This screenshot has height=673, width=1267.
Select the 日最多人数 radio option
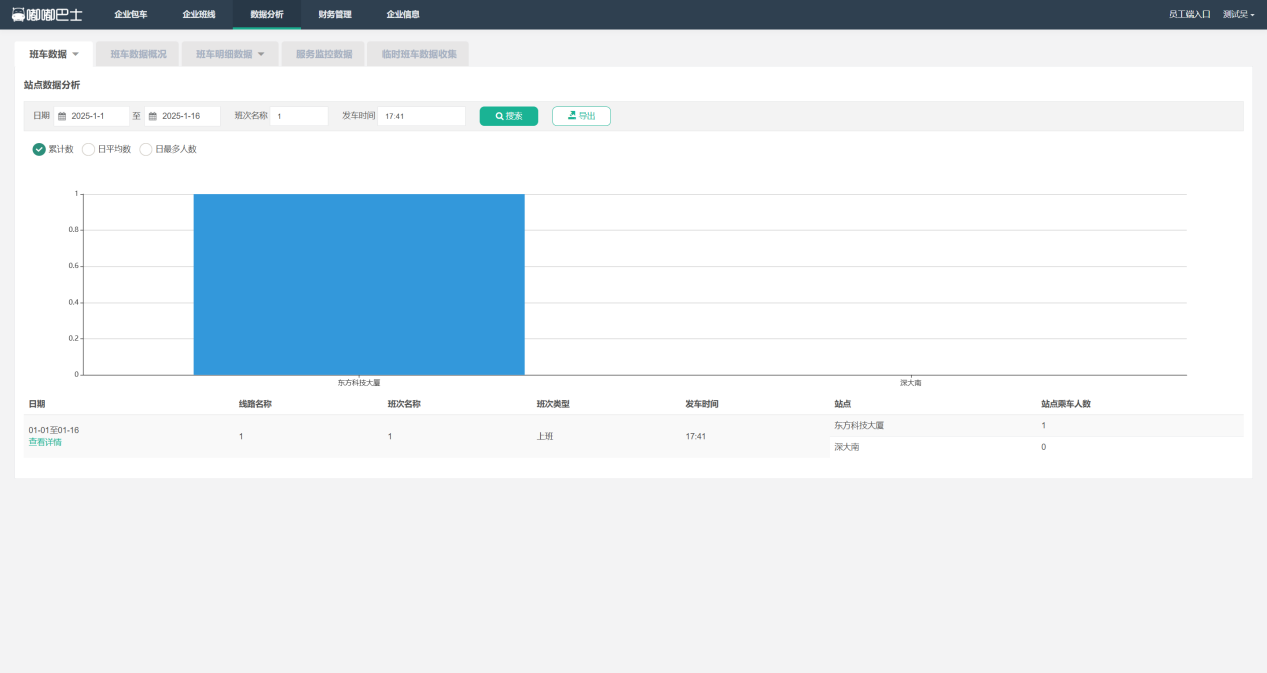point(146,149)
